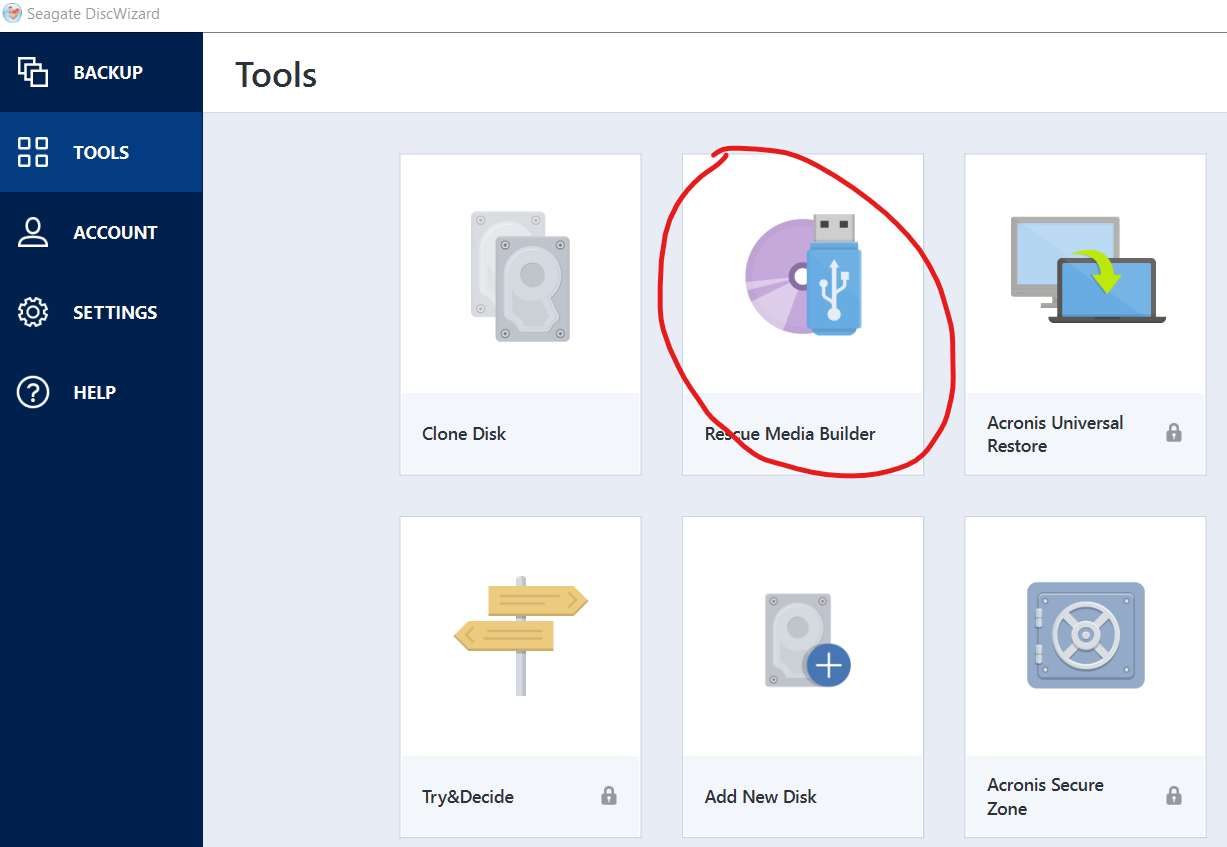Click the Tools grid icon in sidebar
The image size is (1227, 847).
point(33,152)
